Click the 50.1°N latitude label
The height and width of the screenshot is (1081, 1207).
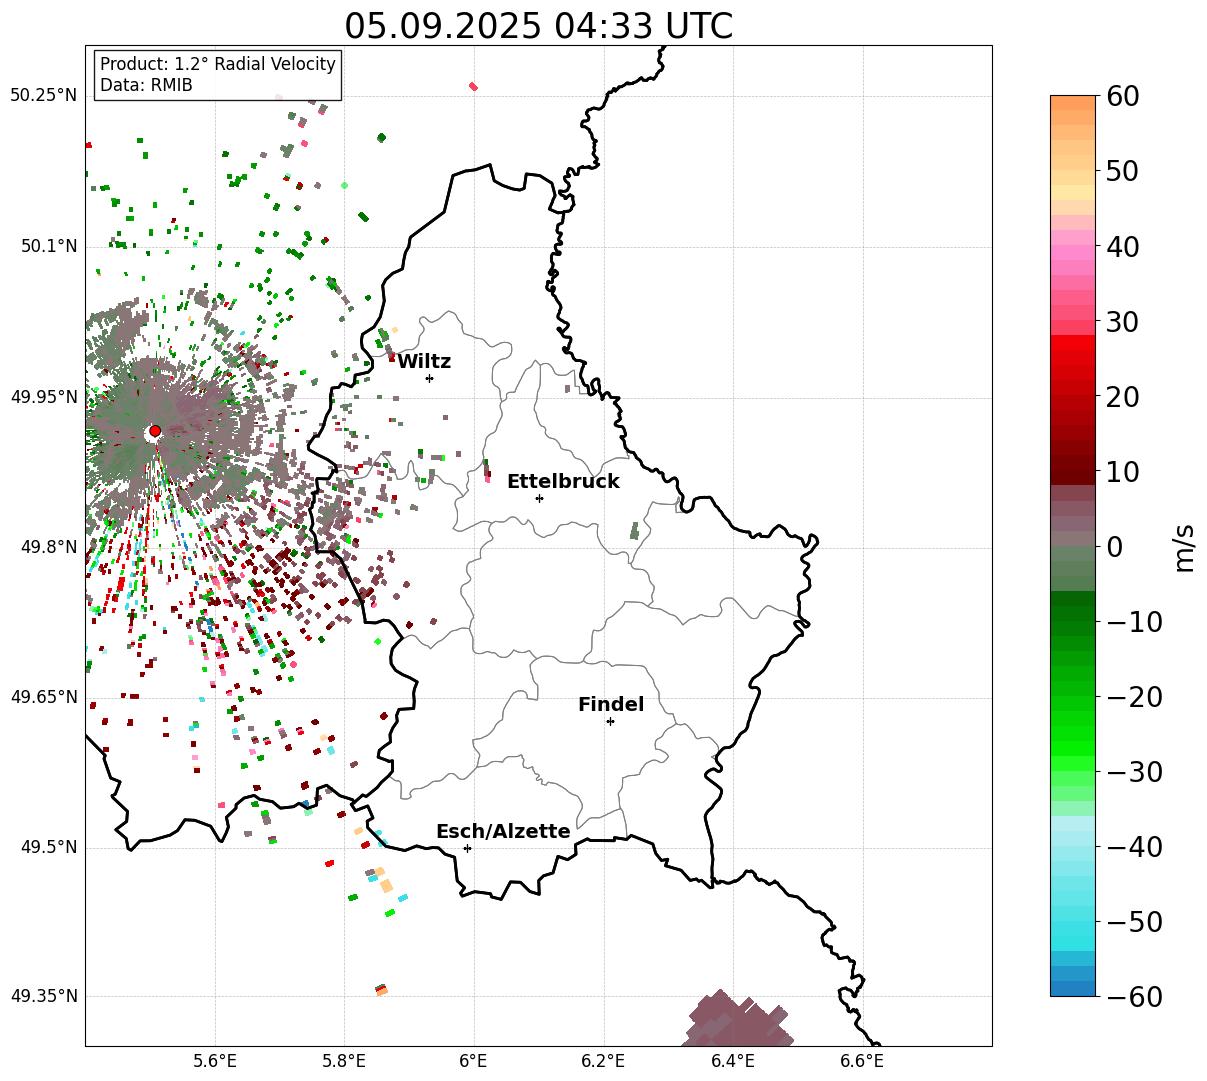48,246
